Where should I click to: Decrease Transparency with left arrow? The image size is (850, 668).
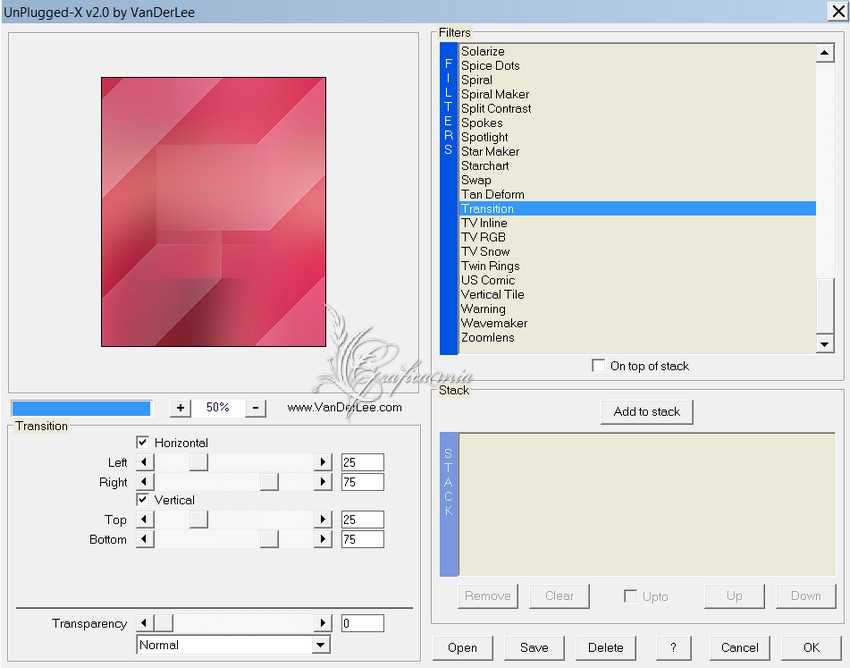coord(145,623)
